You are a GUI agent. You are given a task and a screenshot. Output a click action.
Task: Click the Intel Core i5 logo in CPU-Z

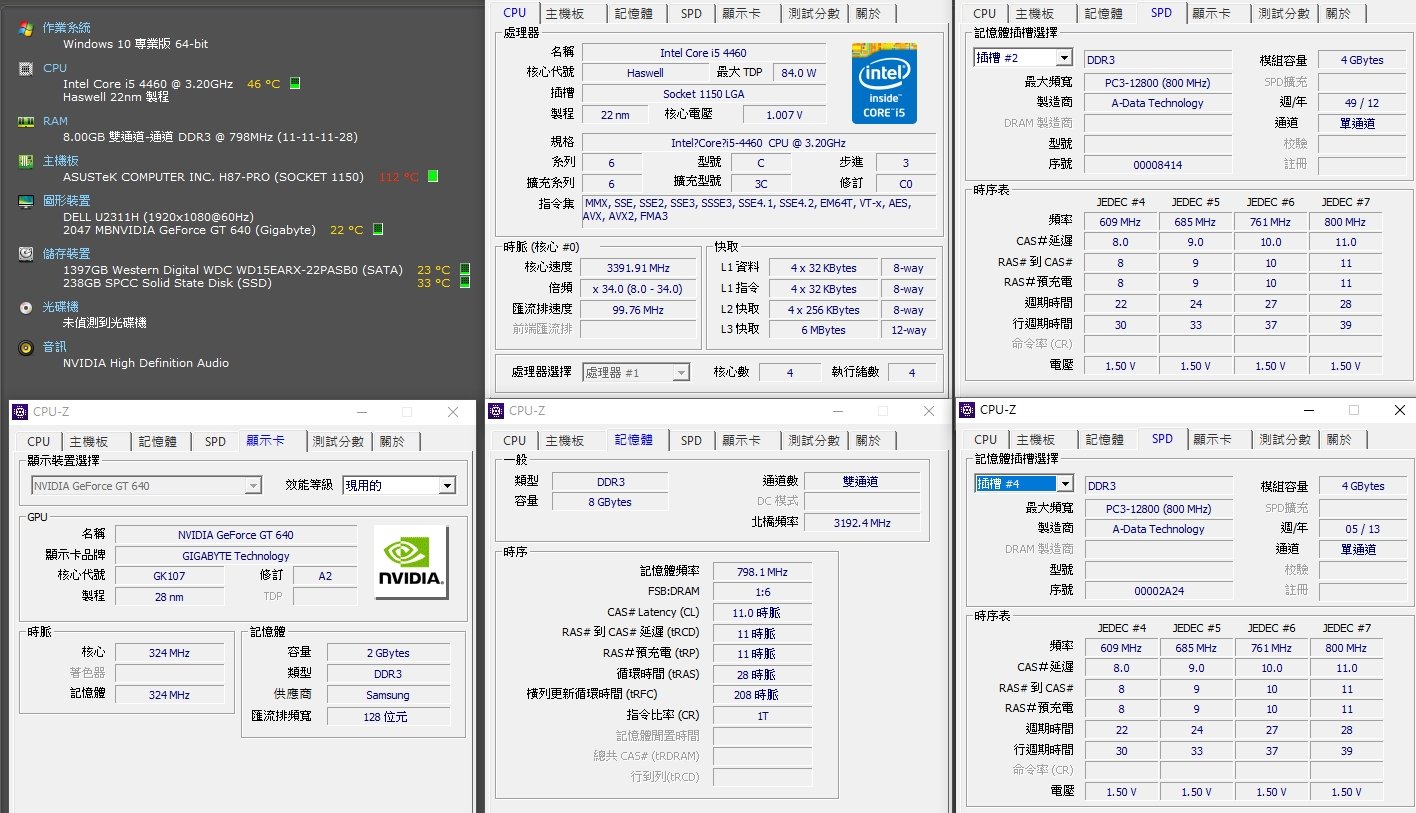tap(884, 83)
